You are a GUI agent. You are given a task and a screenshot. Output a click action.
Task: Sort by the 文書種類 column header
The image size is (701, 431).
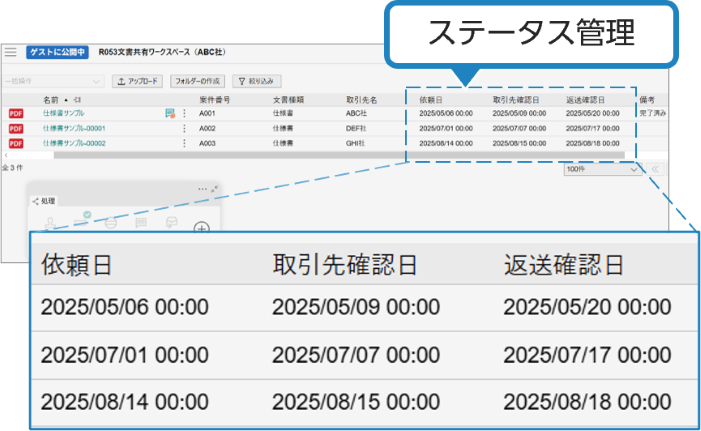click(288, 100)
